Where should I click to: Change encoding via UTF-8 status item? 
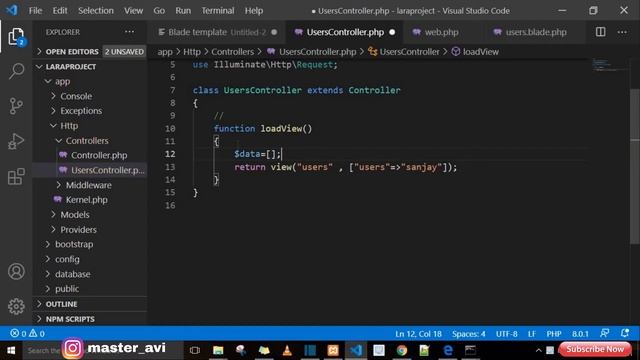507,333
